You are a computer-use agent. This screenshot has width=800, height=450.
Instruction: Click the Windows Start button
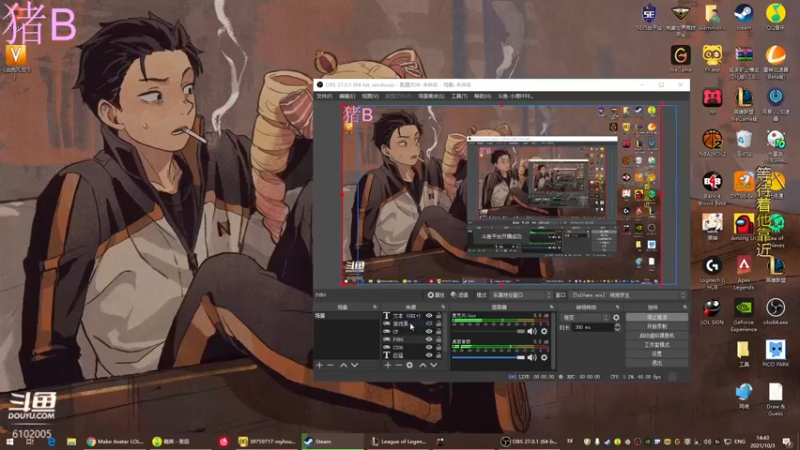(x=10, y=442)
